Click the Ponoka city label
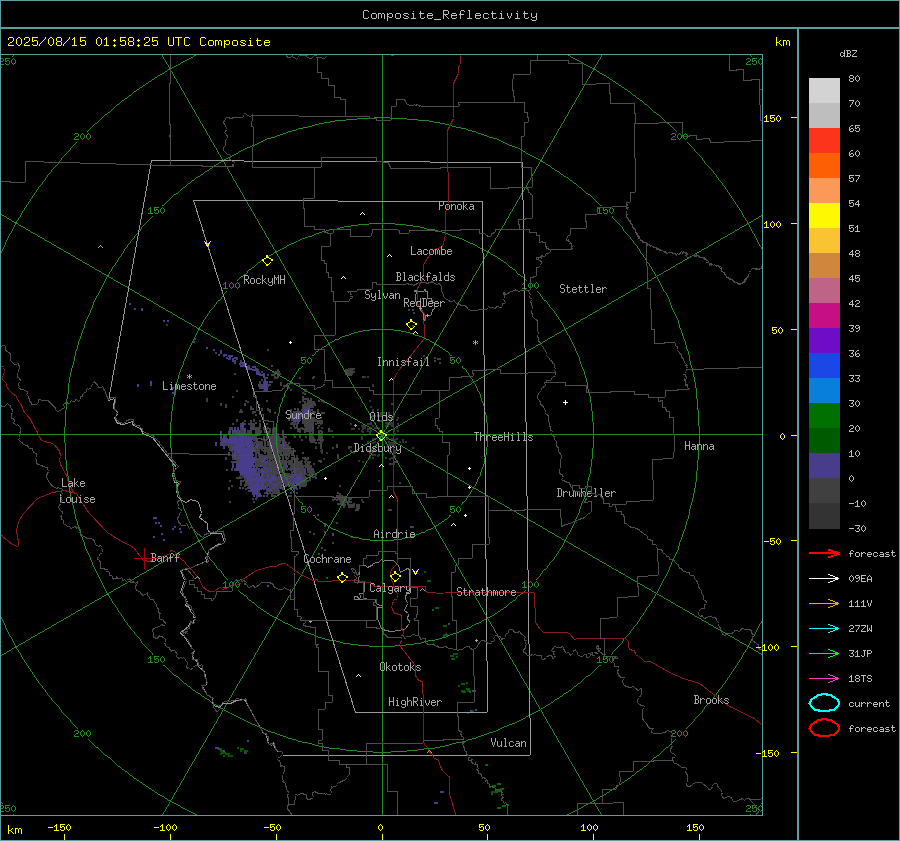The image size is (900, 841). pyautogui.click(x=456, y=206)
